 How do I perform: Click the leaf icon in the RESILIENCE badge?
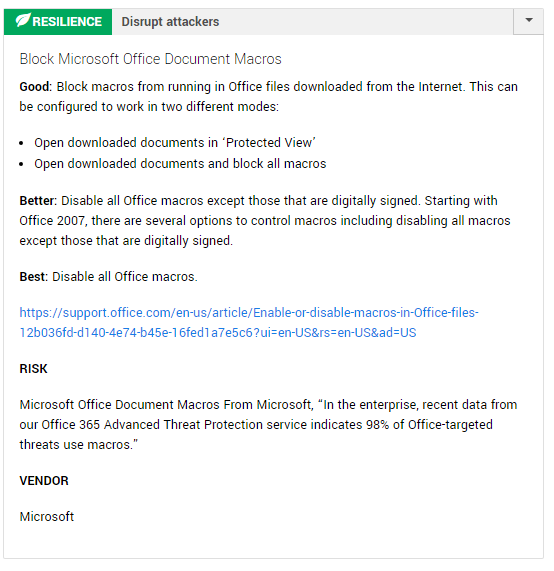coord(23,20)
